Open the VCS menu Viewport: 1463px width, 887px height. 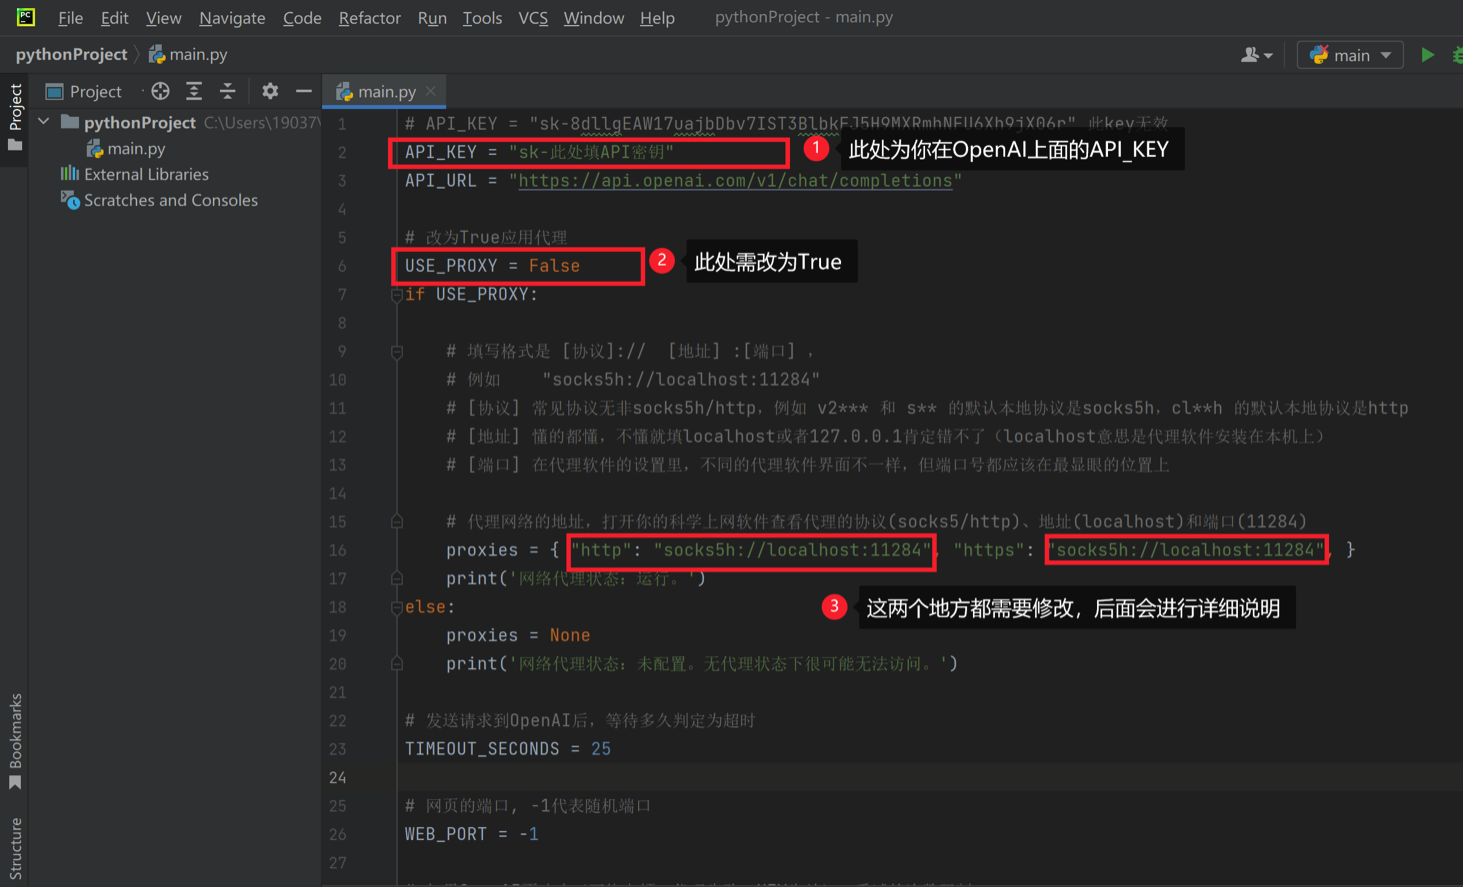tap(533, 18)
